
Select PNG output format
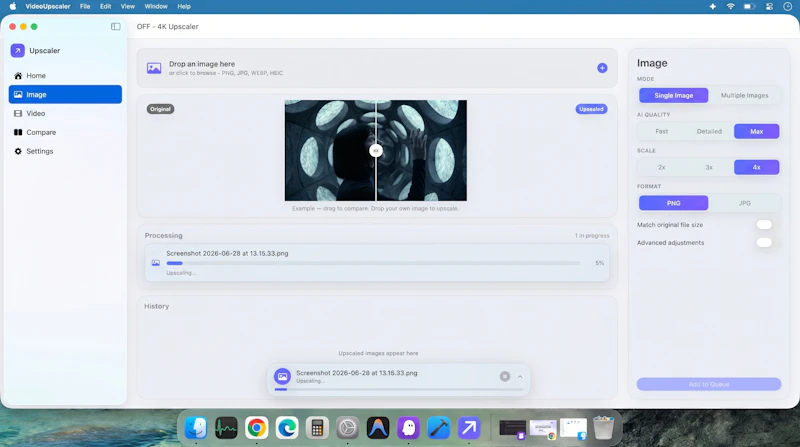click(673, 203)
